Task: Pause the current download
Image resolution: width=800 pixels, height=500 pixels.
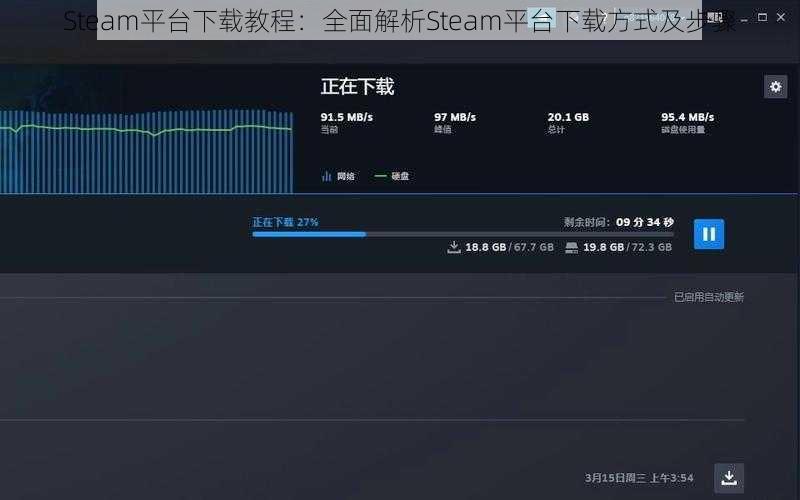Action: [x=709, y=234]
